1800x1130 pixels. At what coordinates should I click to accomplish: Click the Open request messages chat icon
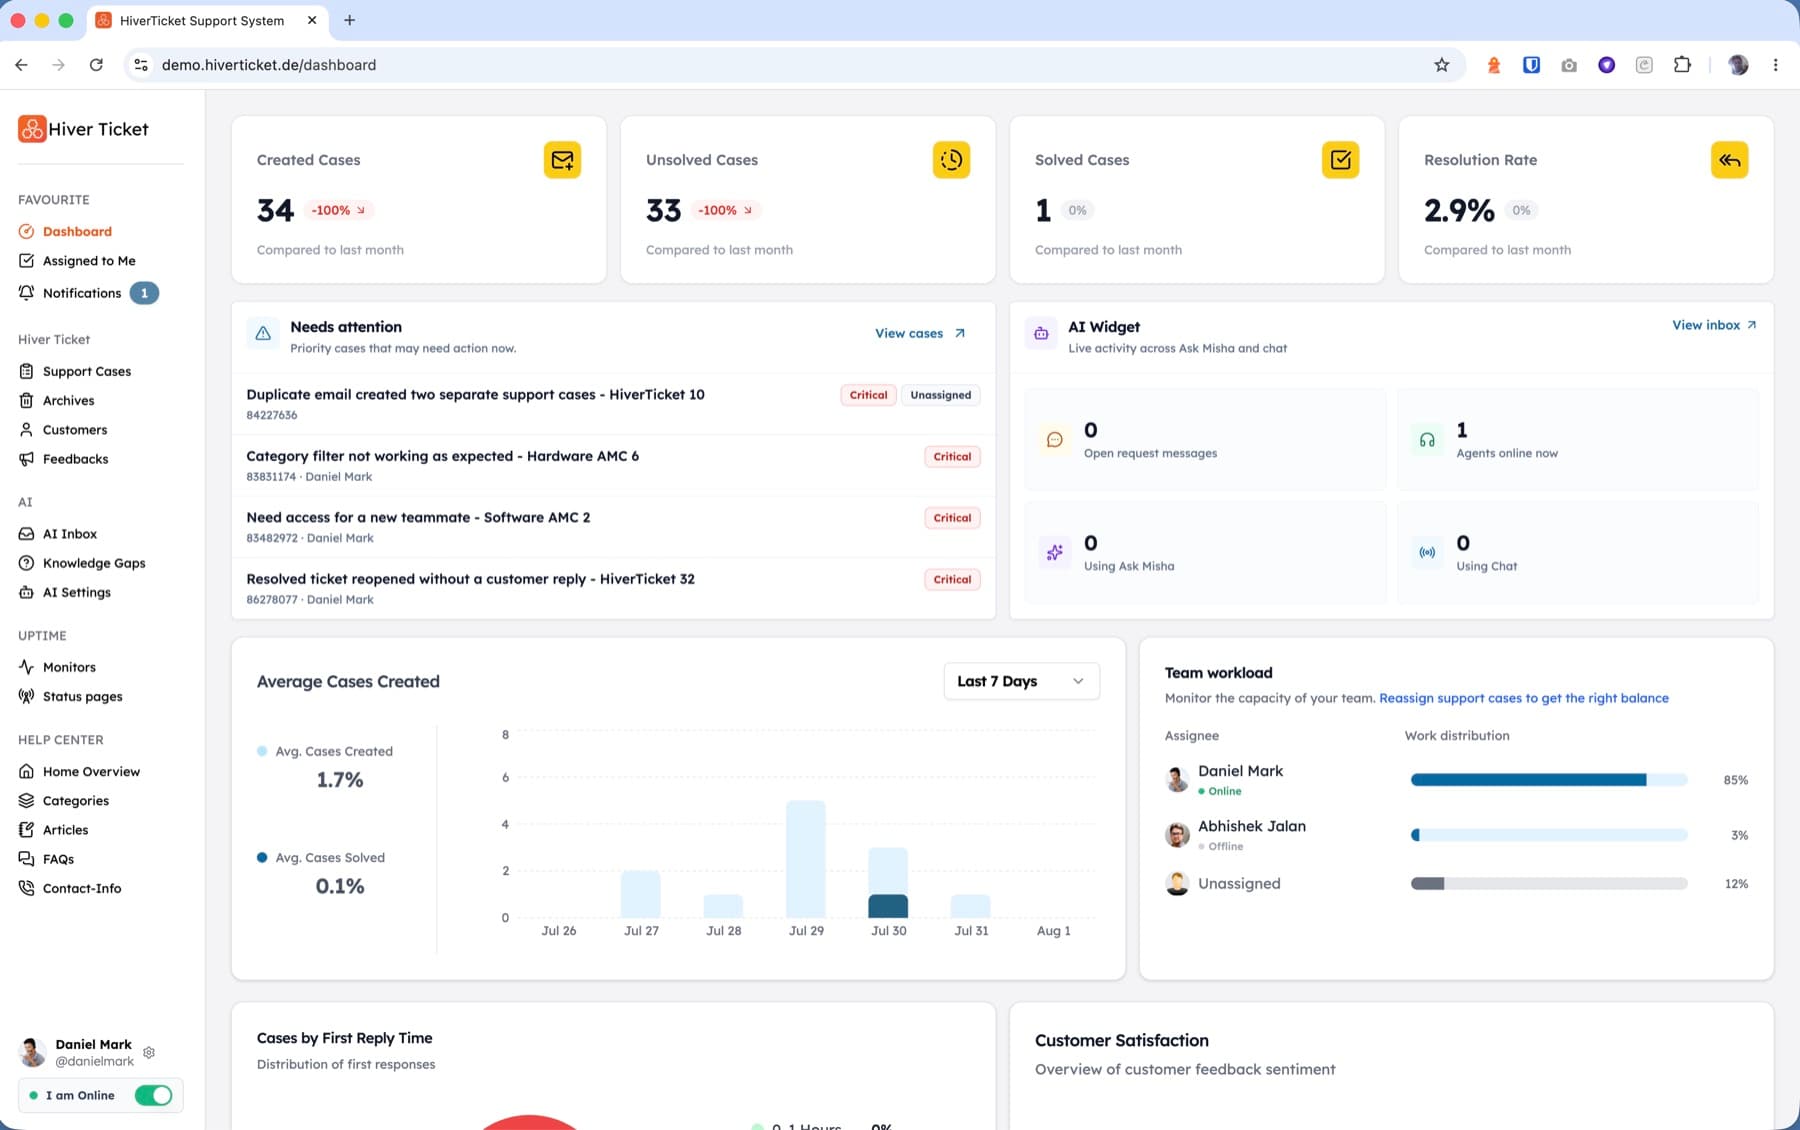(1054, 440)
